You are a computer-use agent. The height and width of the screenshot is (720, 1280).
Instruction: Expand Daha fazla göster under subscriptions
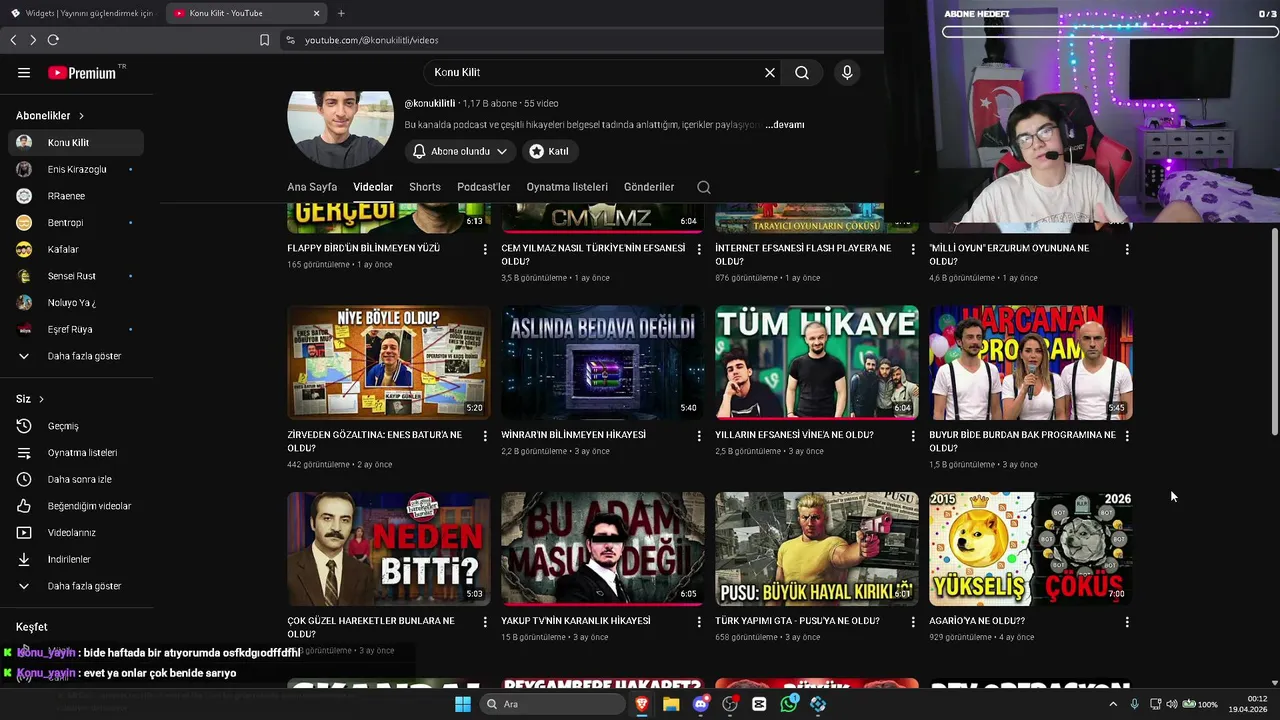(x=76, y=356)
